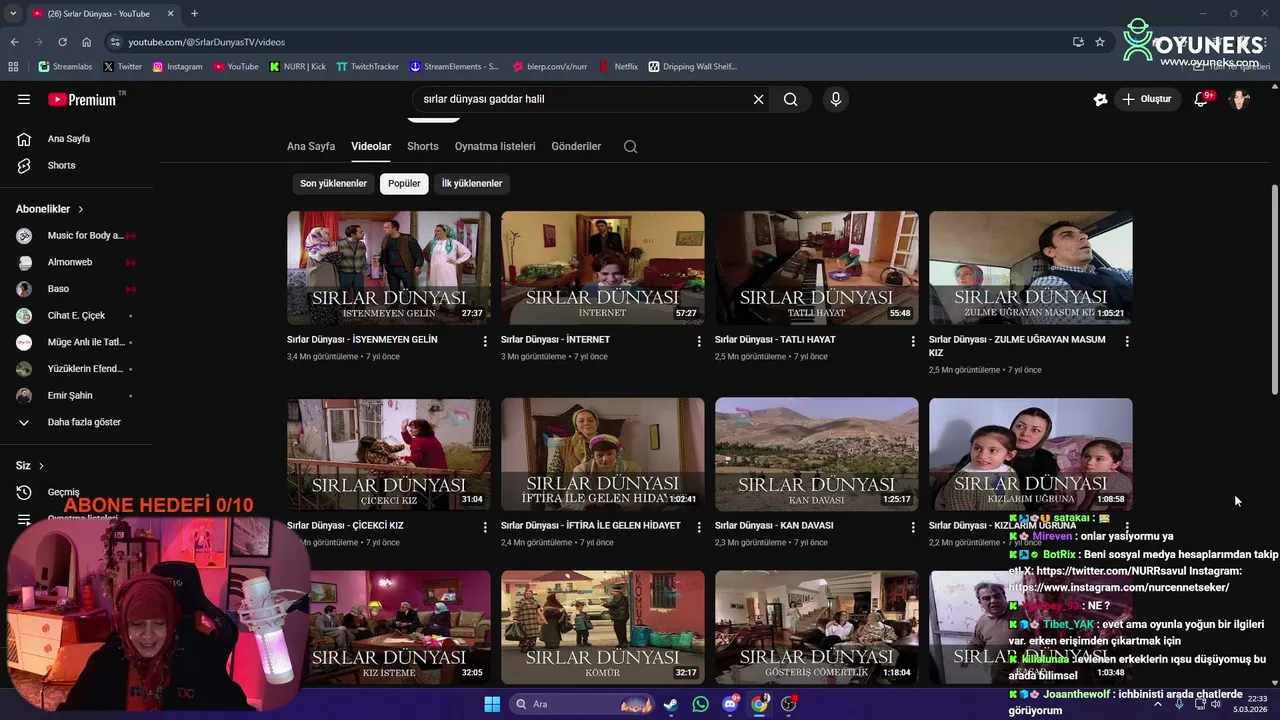Switch to the Videolar tab
Image resolution: width=1280 pixels, height=720 pixels.
(371, 146)
